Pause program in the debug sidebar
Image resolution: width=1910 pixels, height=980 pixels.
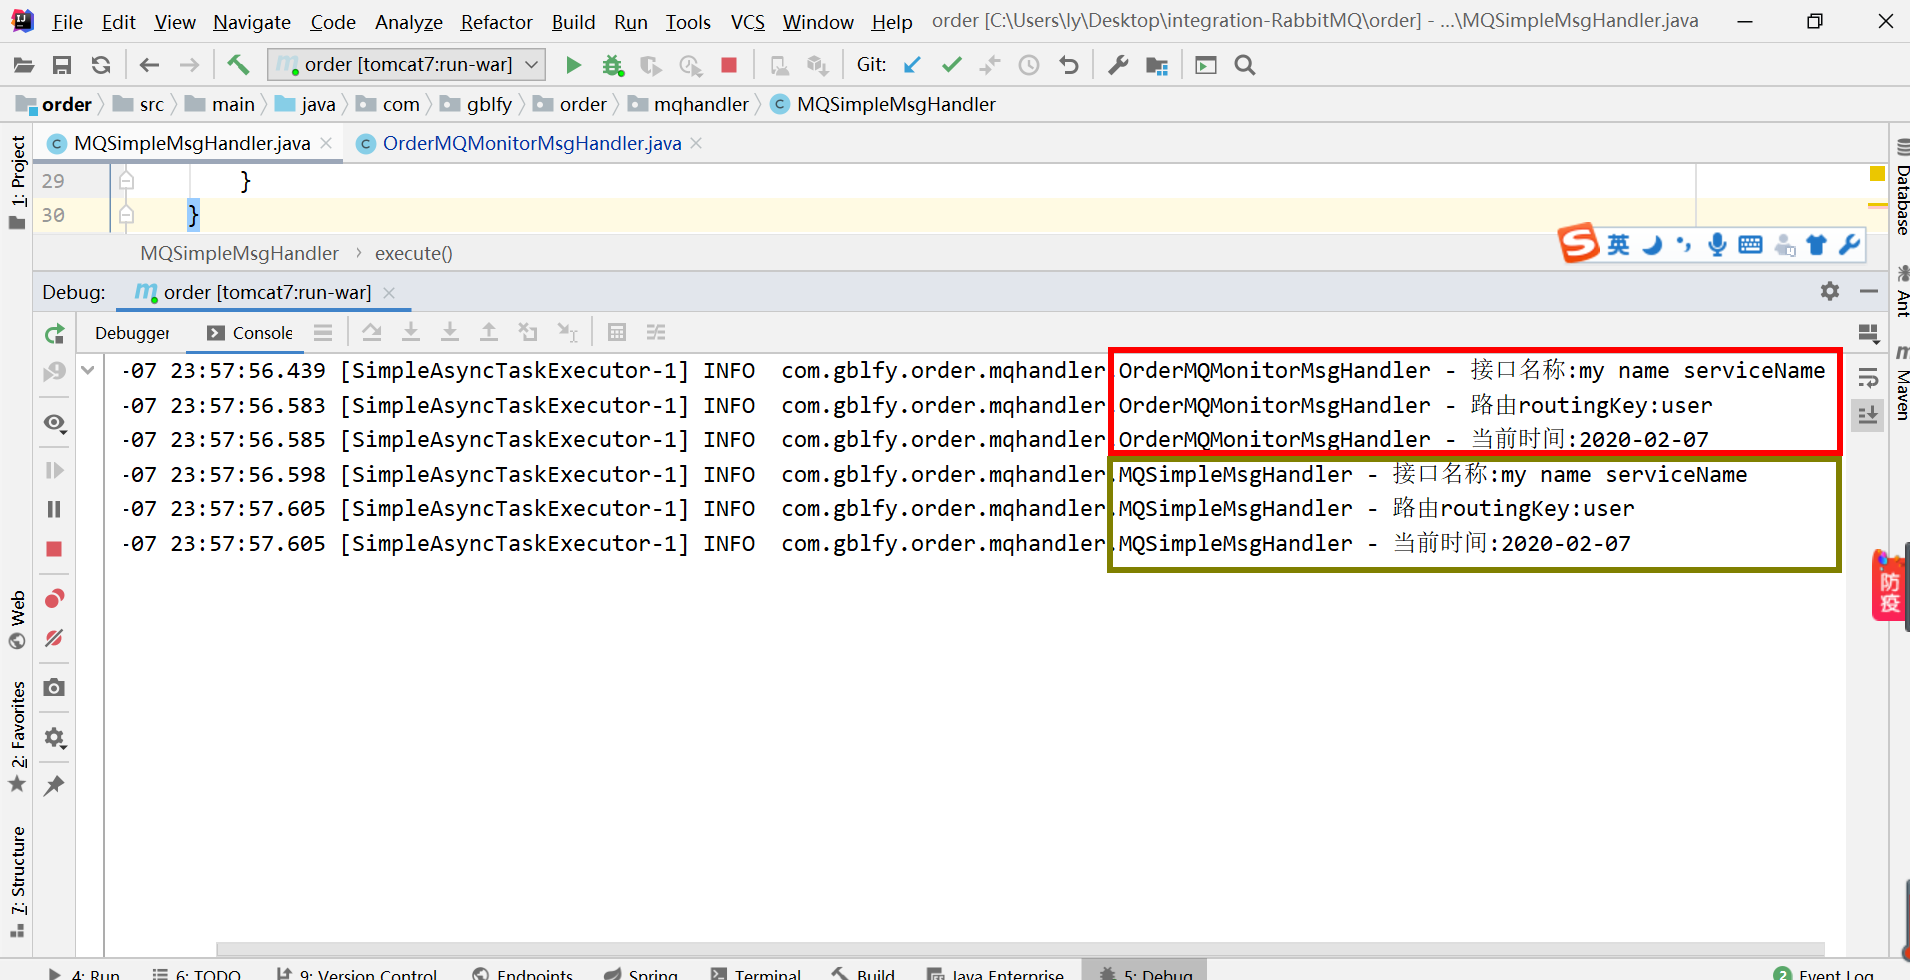[55, 509]
